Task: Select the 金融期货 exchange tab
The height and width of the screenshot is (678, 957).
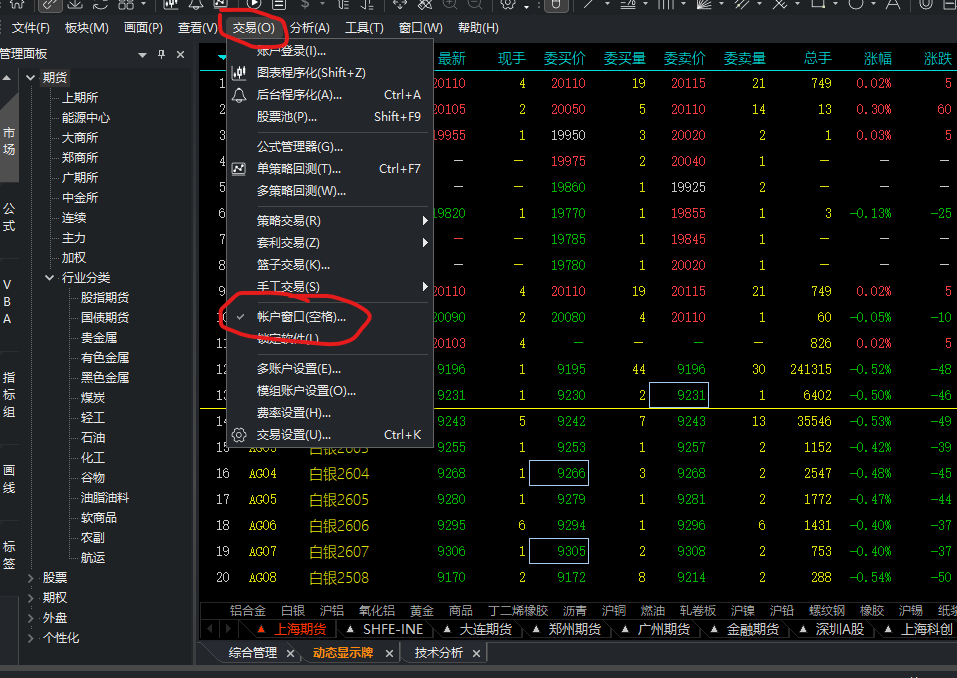Action: coord(753,629)
